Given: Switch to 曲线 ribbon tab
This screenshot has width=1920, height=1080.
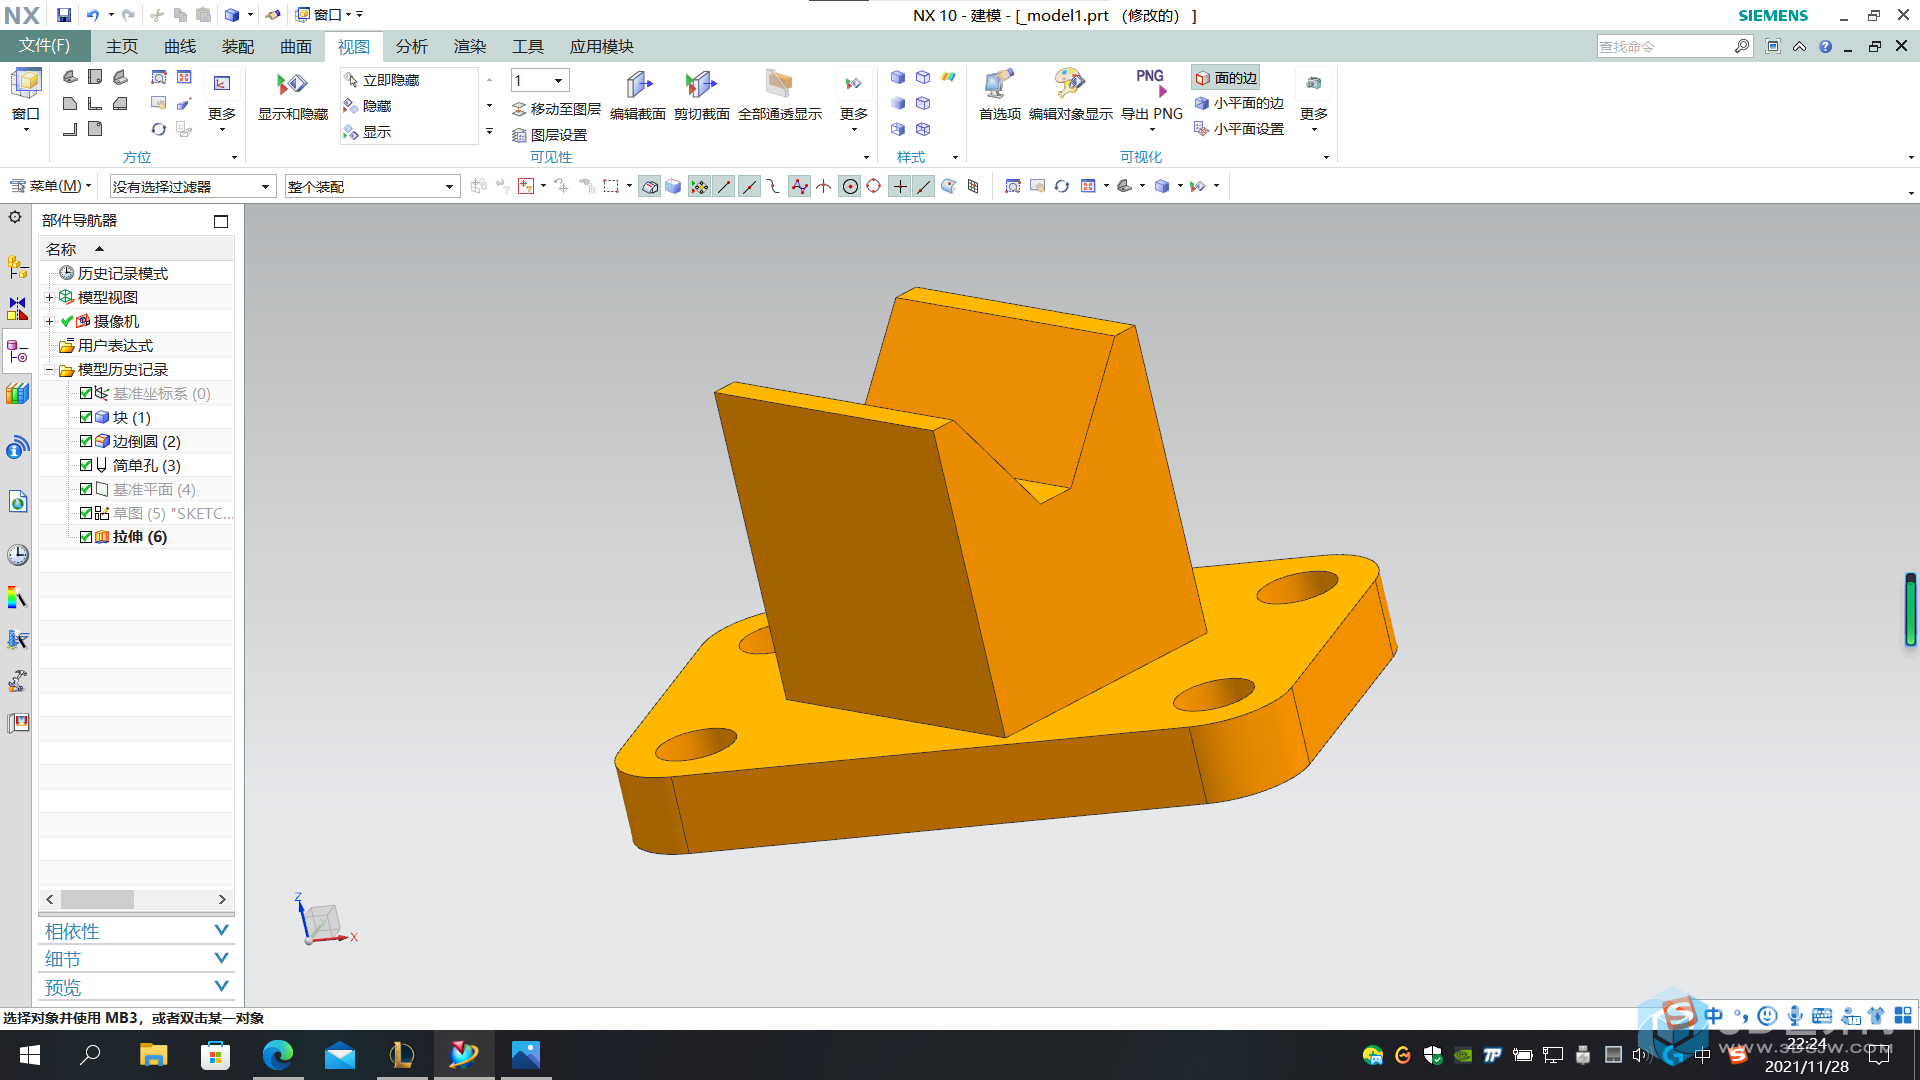Looking at the screenshot, I should [180, 46].
